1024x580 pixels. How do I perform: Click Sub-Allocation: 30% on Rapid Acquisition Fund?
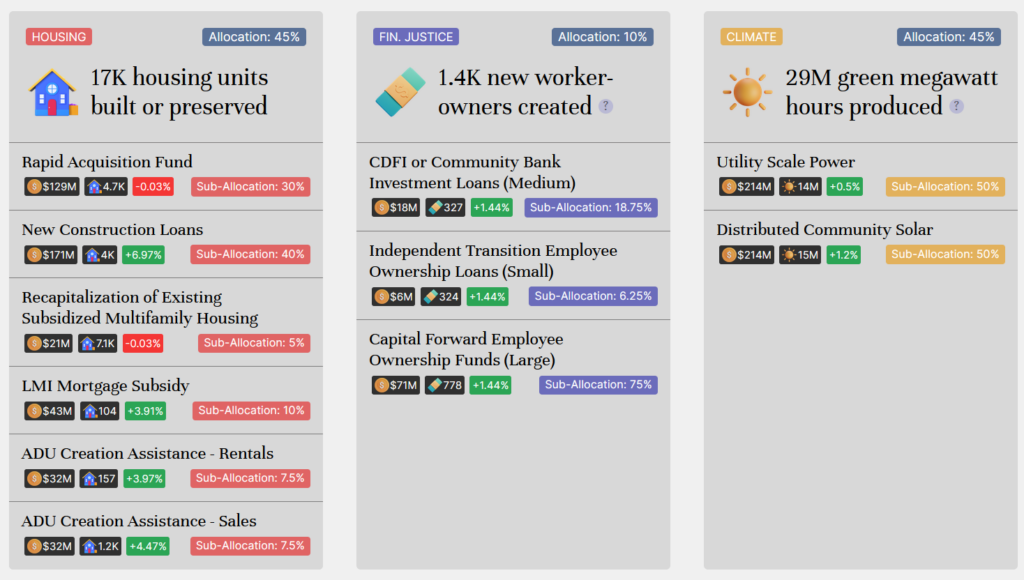click(251, 187)
